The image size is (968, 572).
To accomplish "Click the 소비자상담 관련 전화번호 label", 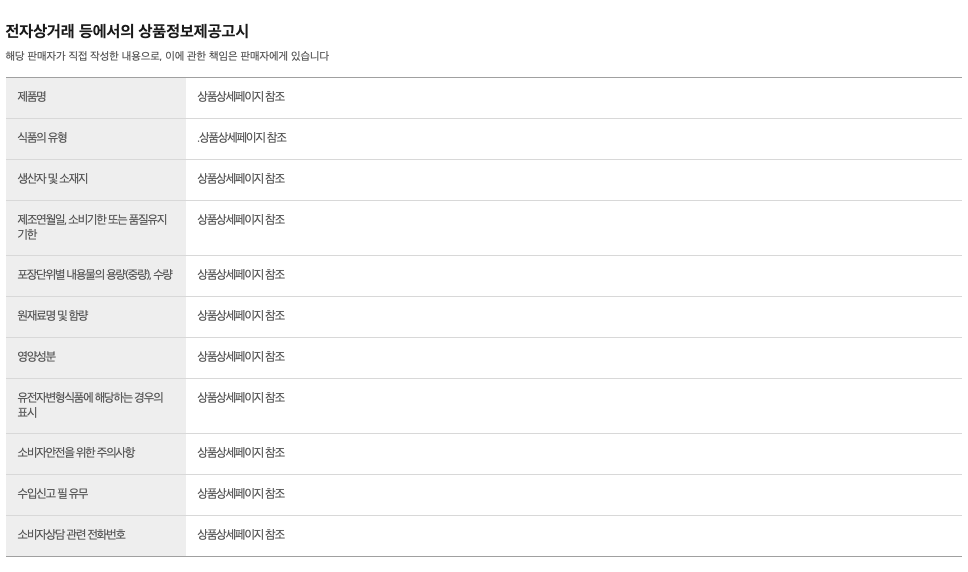I will point(72,535).
